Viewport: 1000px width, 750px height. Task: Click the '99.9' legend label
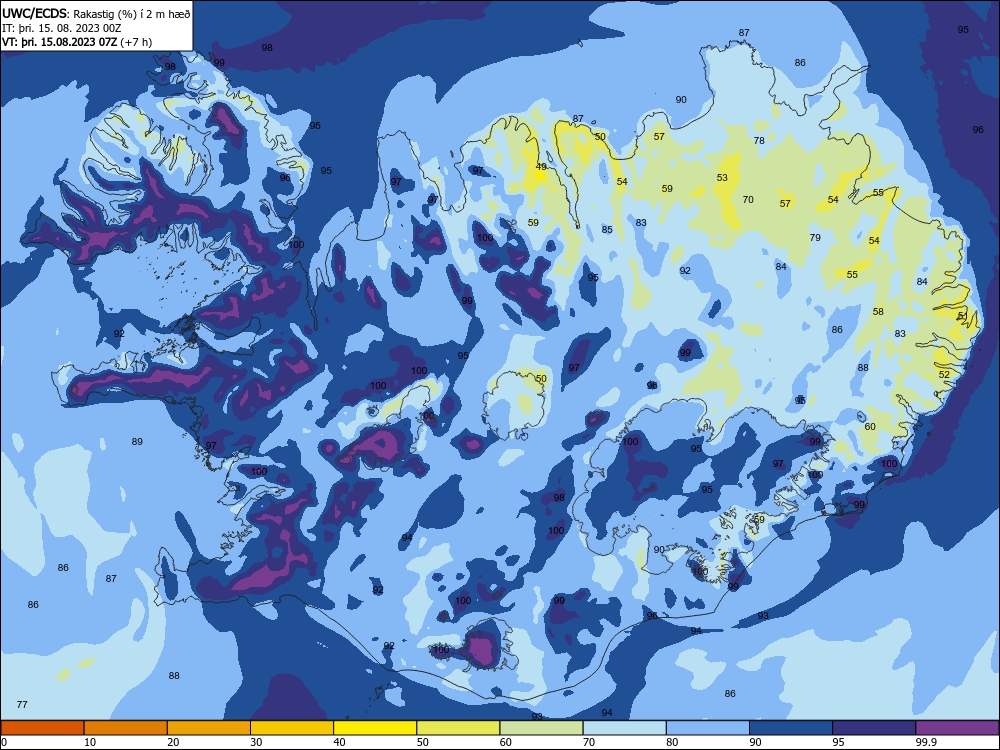(926, 742)
